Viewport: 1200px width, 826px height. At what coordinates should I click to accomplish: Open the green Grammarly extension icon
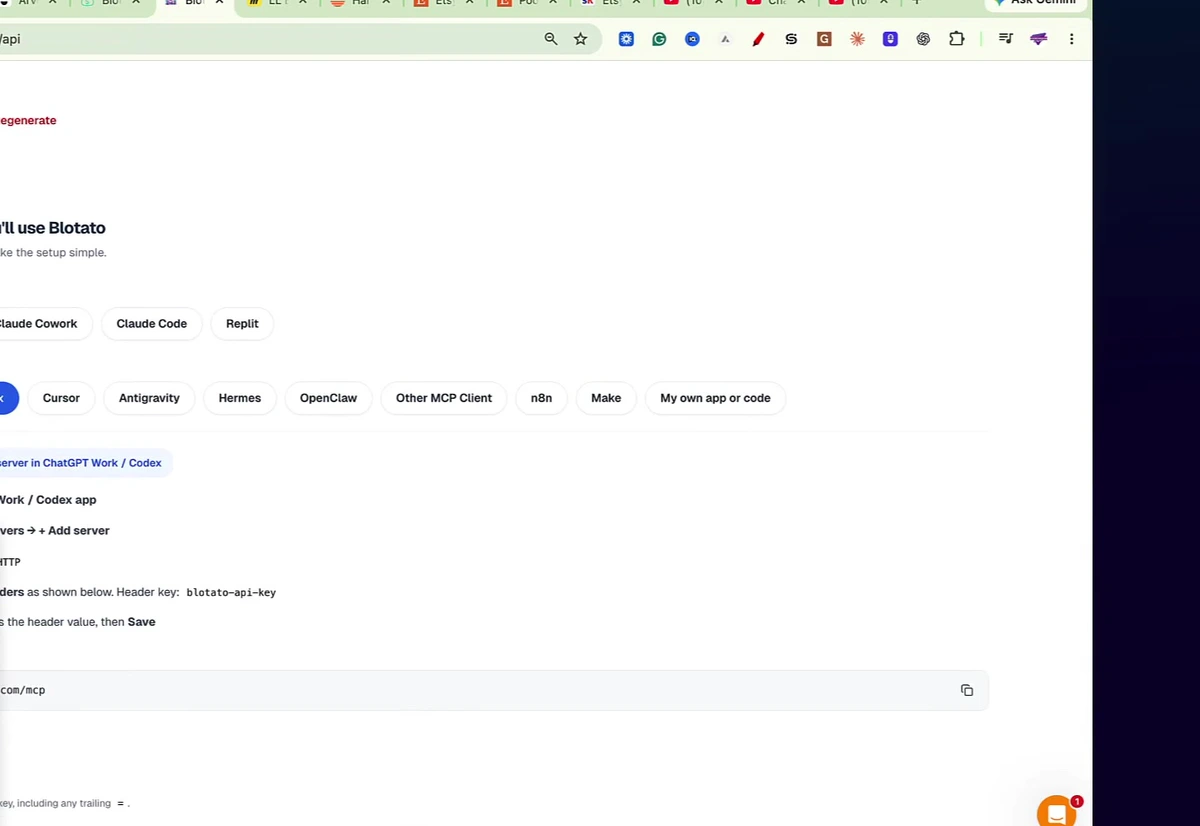659,39
